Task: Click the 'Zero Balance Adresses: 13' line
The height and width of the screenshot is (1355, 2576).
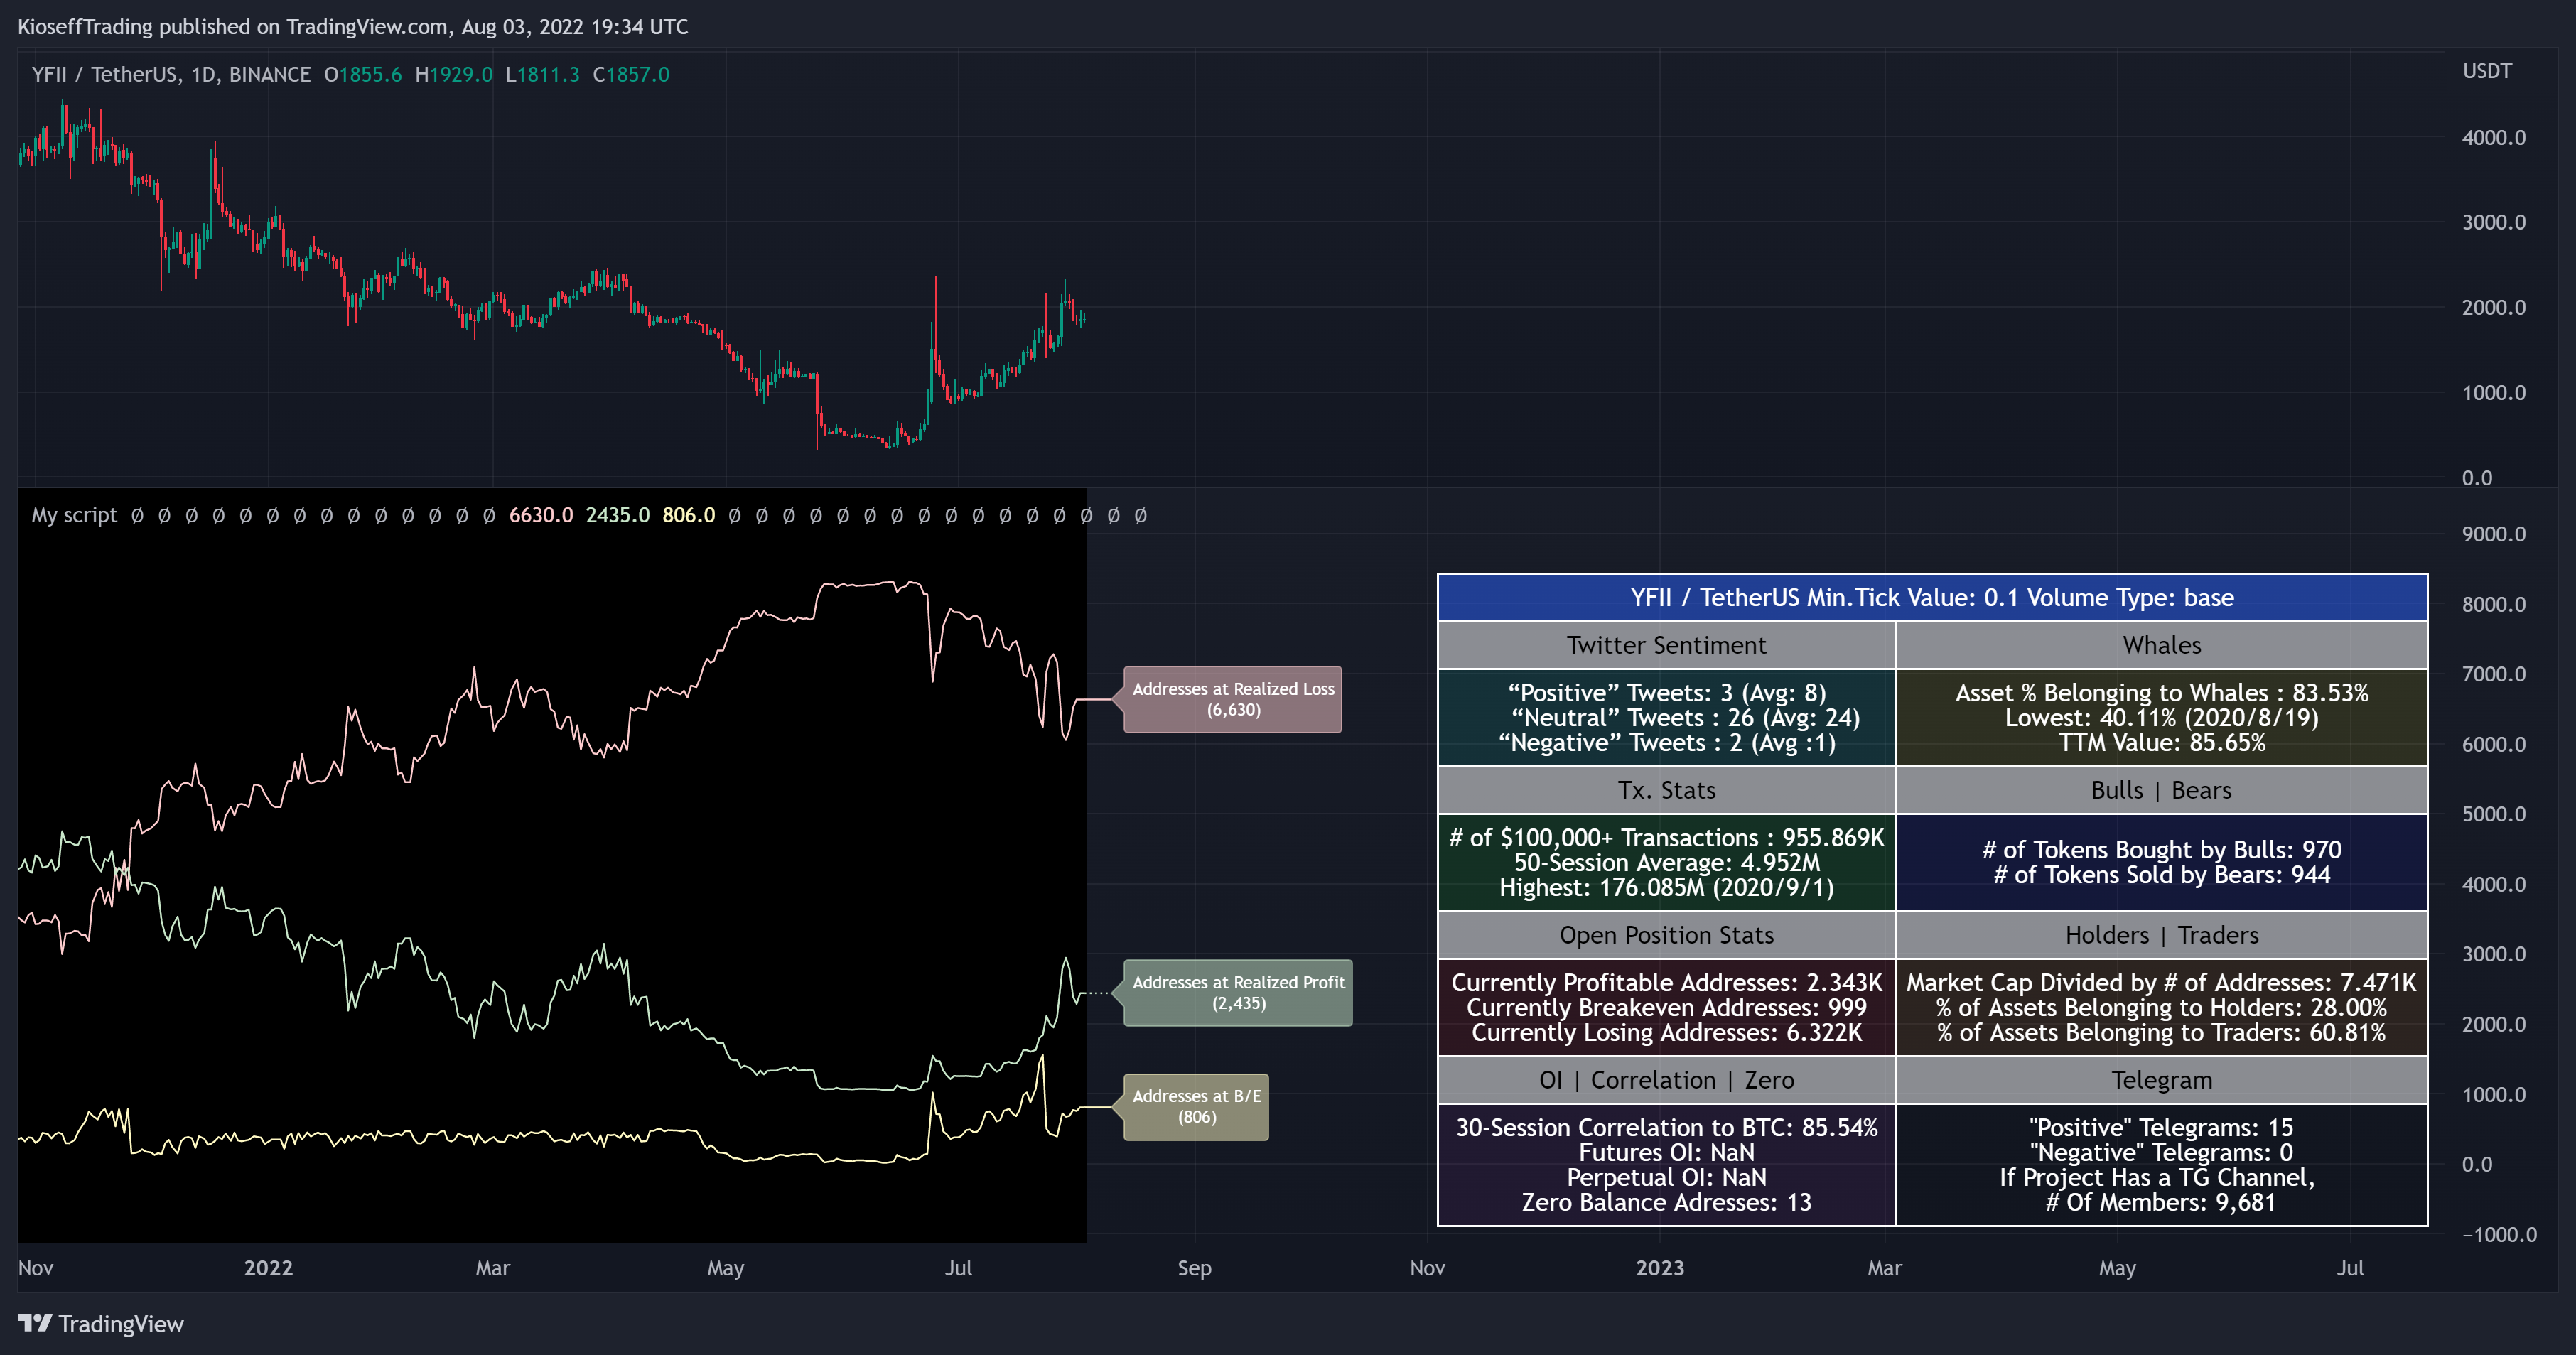Action: 1666,1203
